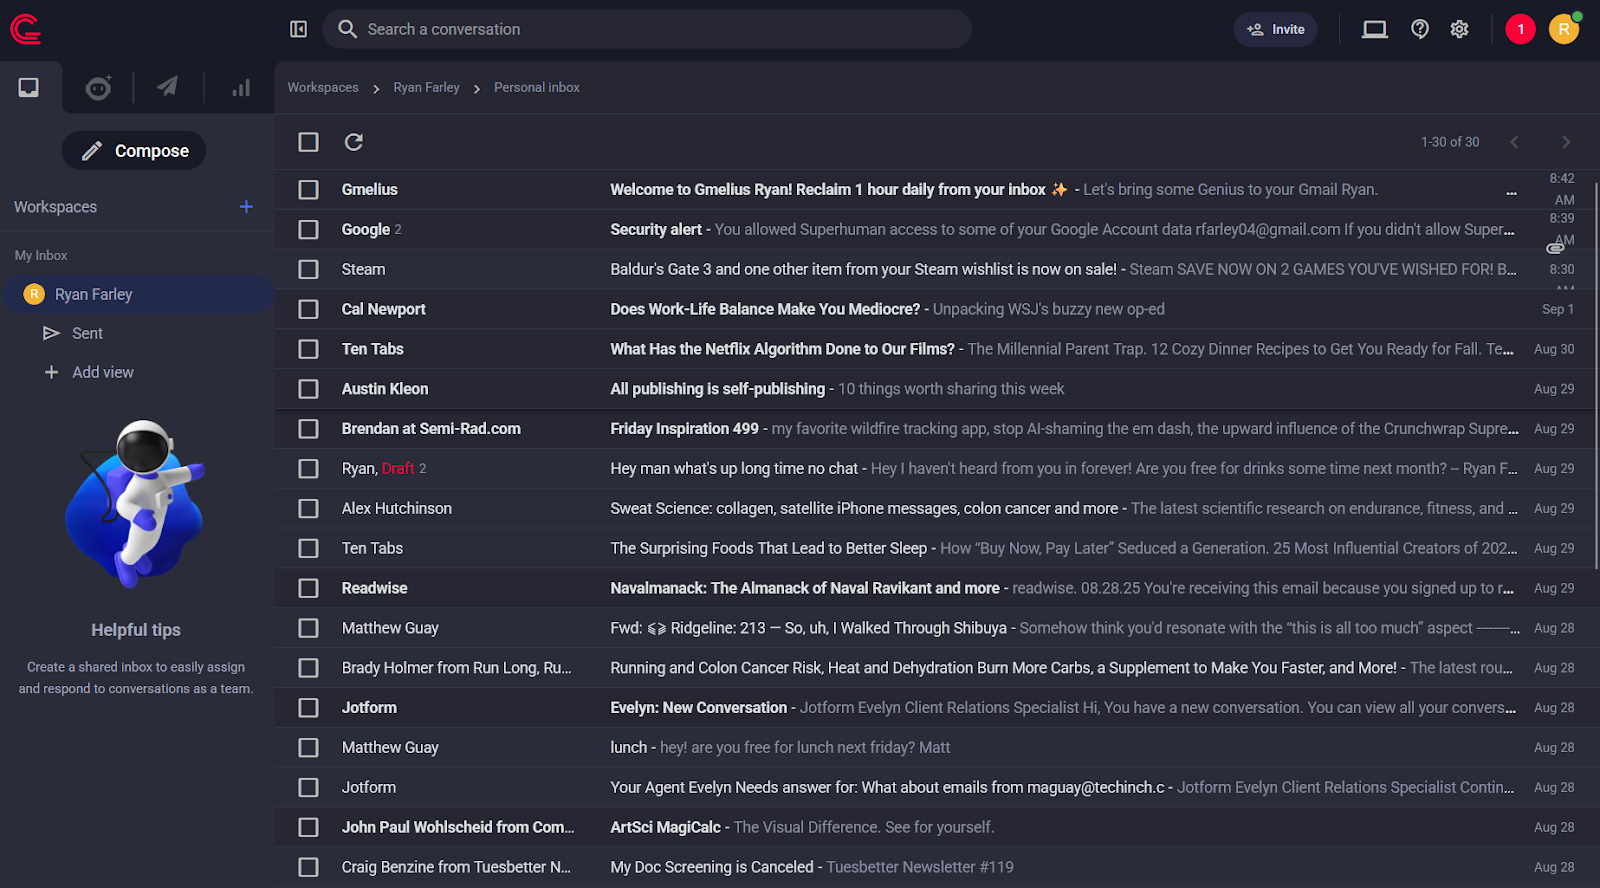Open the inbox tab icon
Screen dimensions: 1600x888
pos(29,88)
